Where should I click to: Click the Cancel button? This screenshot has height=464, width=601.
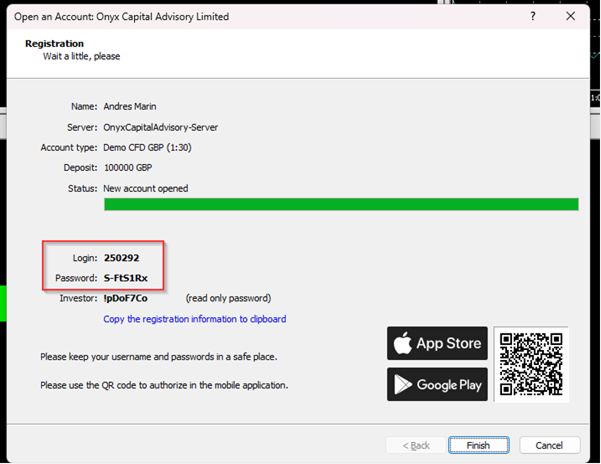[x=549, y=445]
